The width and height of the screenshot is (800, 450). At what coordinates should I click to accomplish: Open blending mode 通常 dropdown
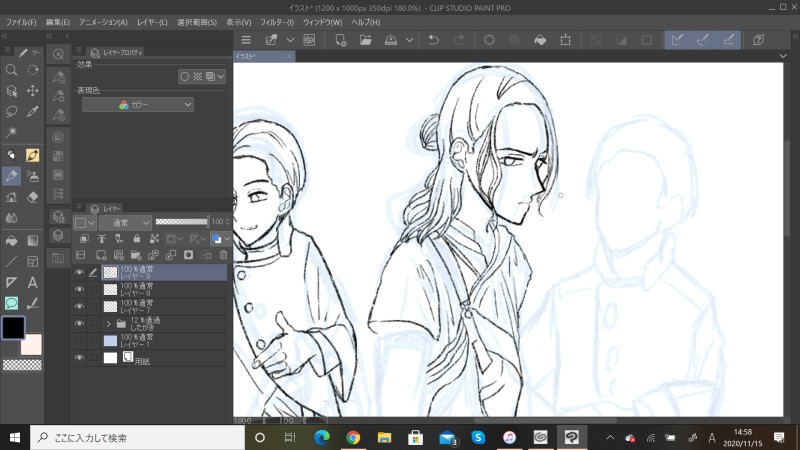(x=126, y=222)
